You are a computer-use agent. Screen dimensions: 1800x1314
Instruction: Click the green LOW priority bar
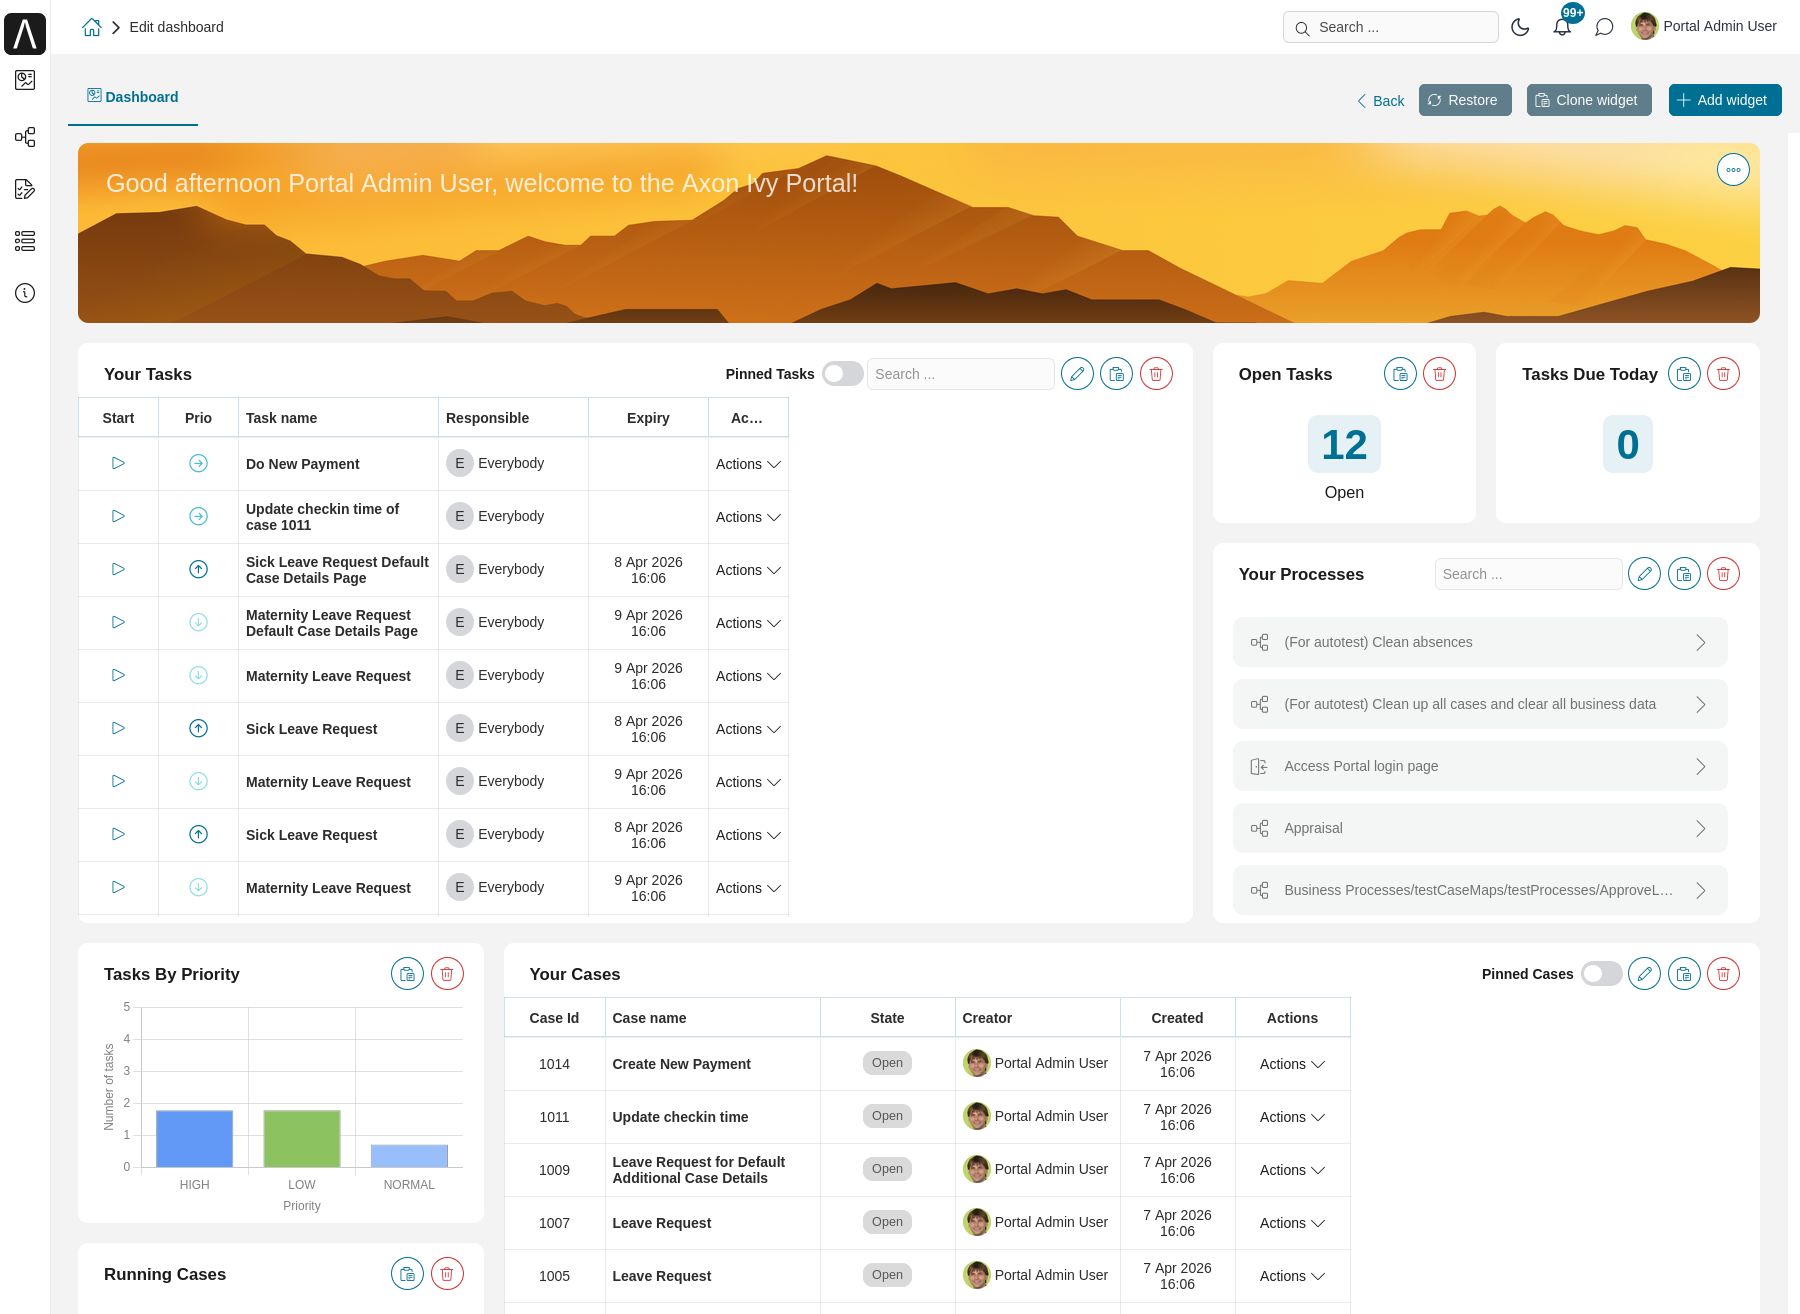(x=301, y=1138)
